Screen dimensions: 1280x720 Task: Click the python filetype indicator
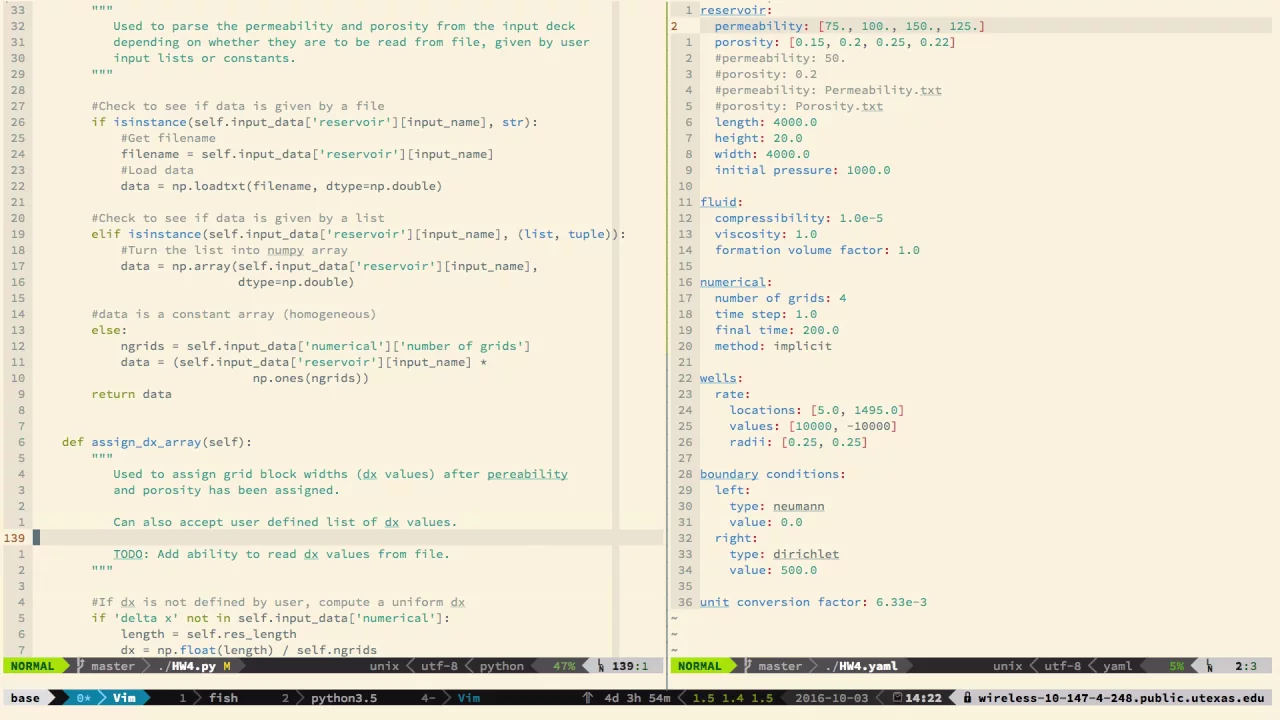click(501, 666)
